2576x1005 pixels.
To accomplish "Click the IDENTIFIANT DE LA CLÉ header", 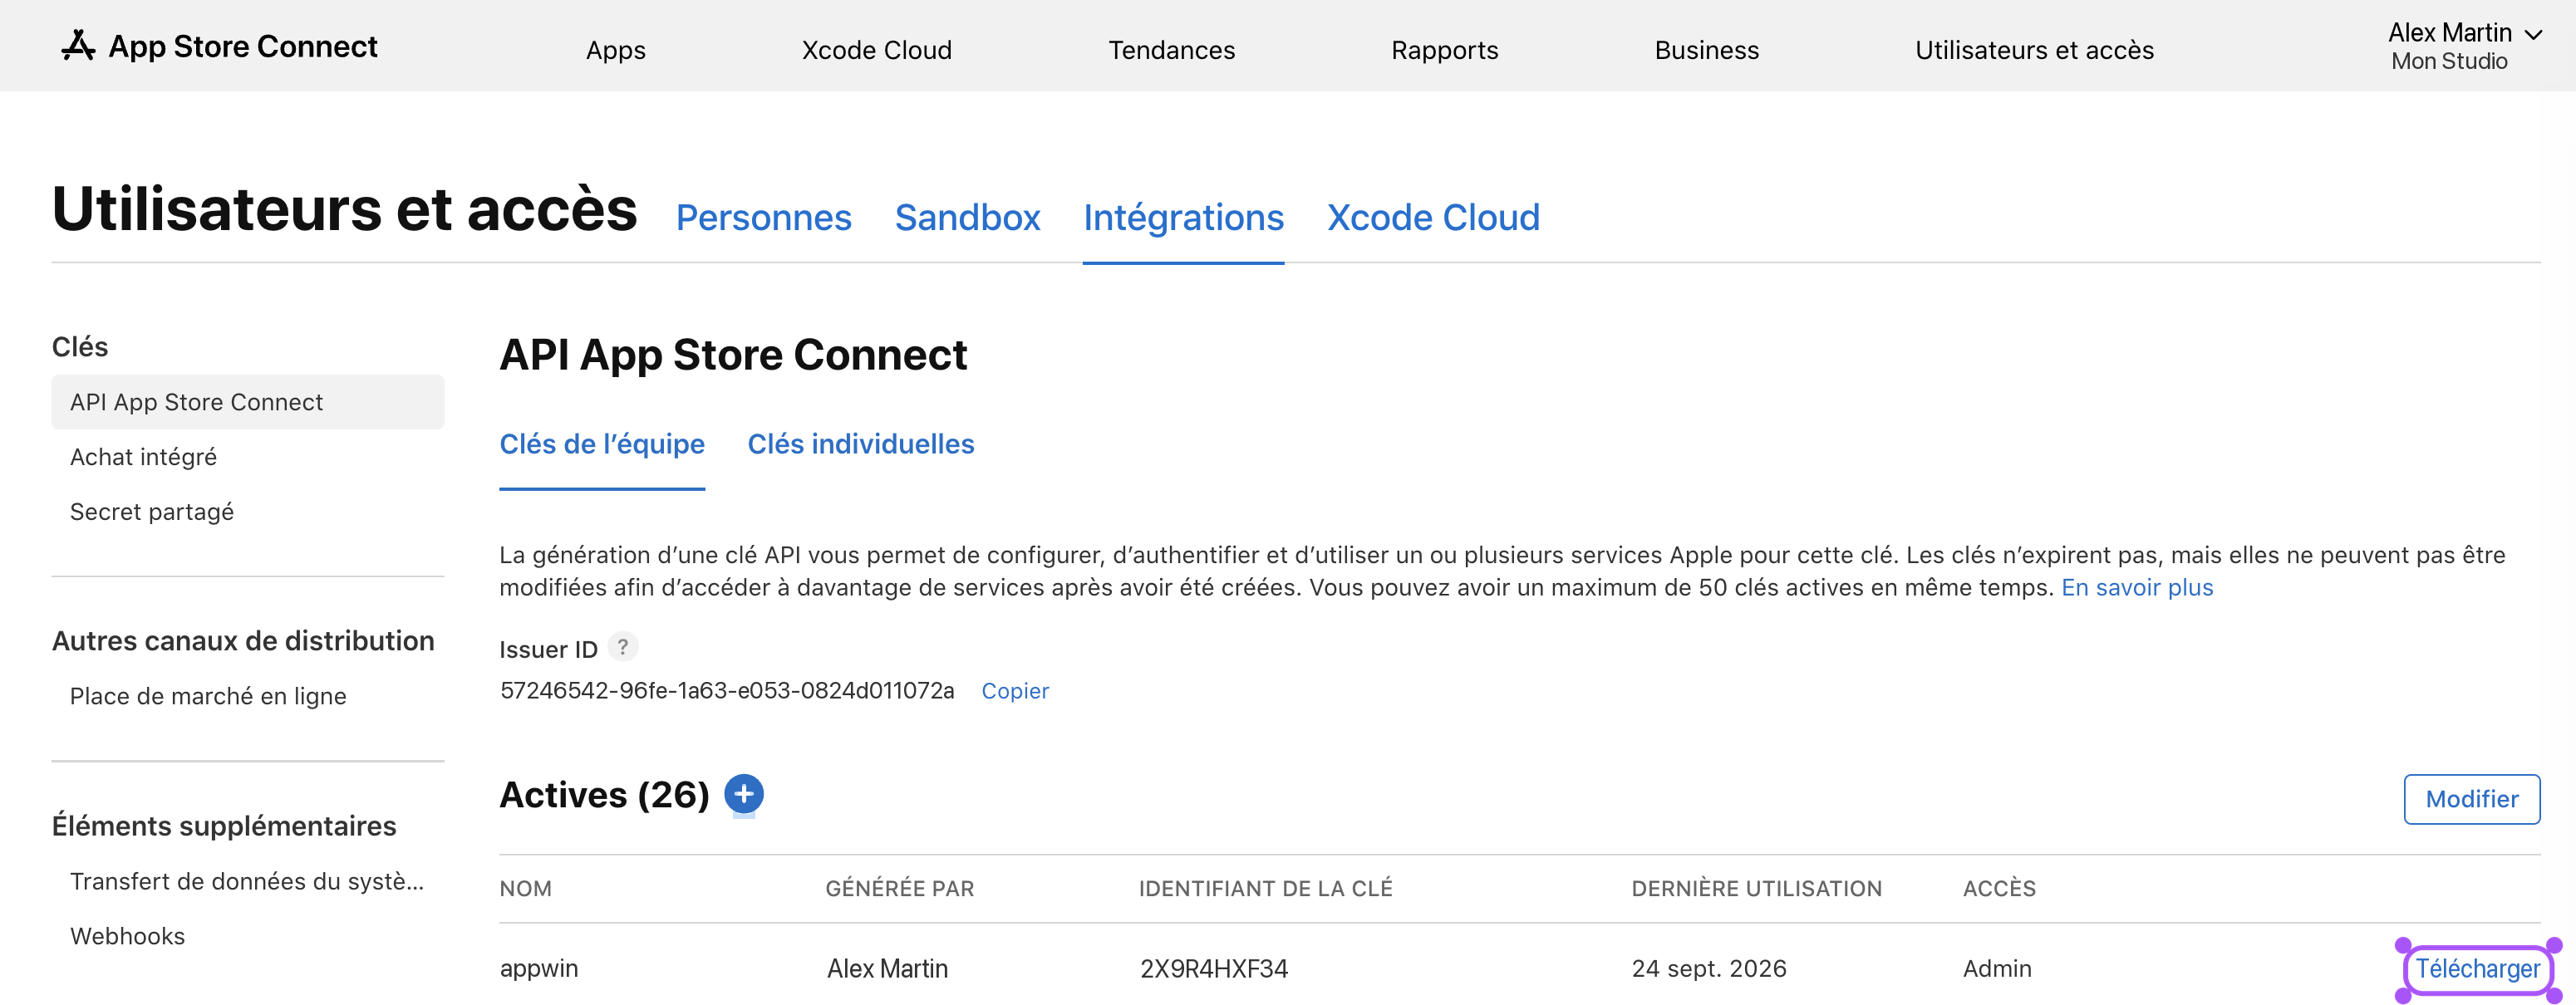I will pyautogui.click(x=1265, y=889).
